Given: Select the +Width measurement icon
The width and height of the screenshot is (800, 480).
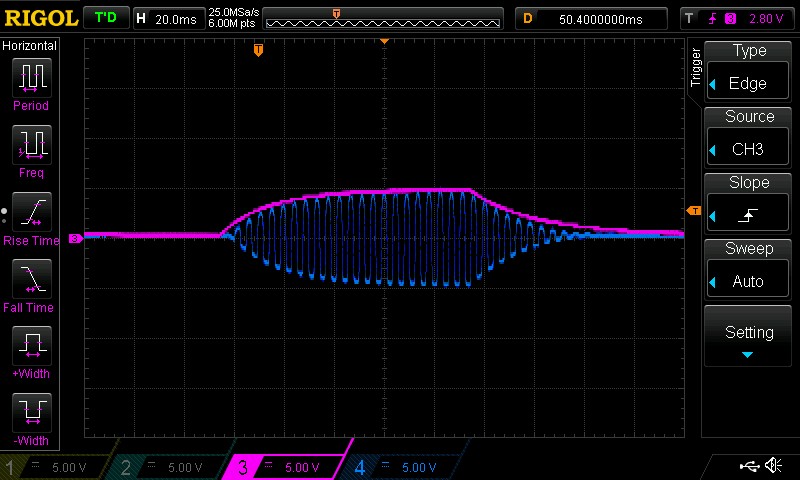Looking at the screenshot, I should tap(30, 345).
